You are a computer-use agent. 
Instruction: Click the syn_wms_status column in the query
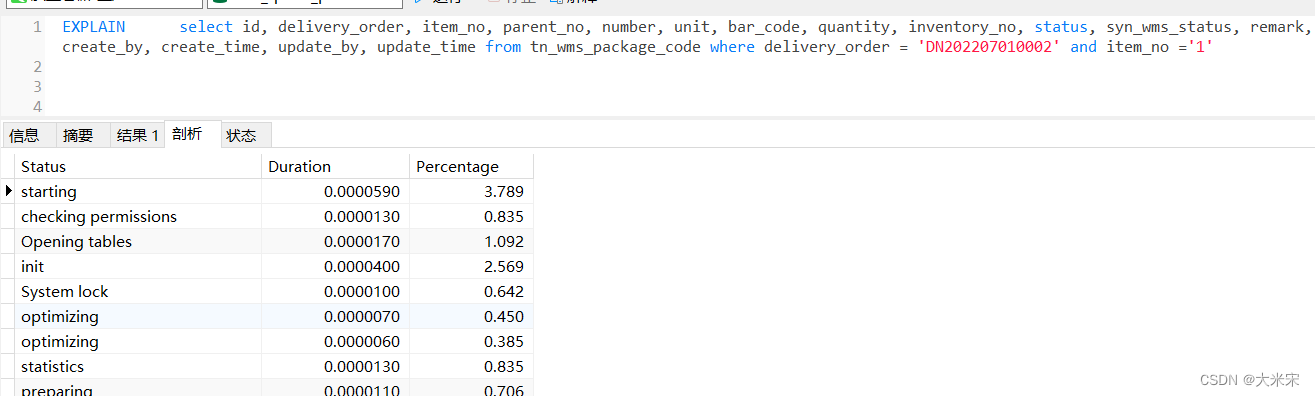(1169, 27)
